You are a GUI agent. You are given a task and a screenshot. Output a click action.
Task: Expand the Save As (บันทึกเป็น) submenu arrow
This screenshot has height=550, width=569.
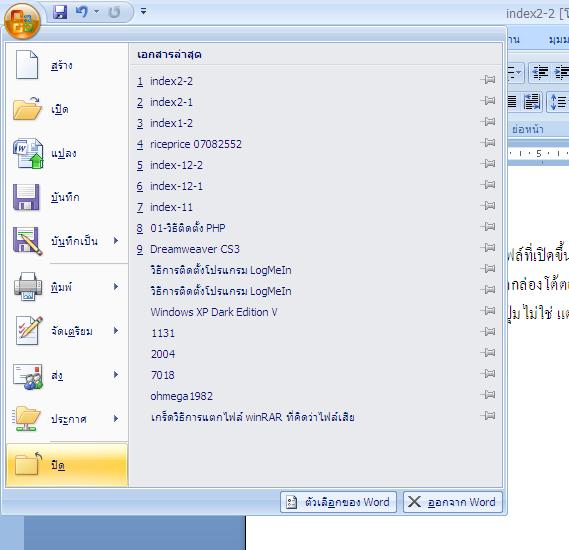116,241
